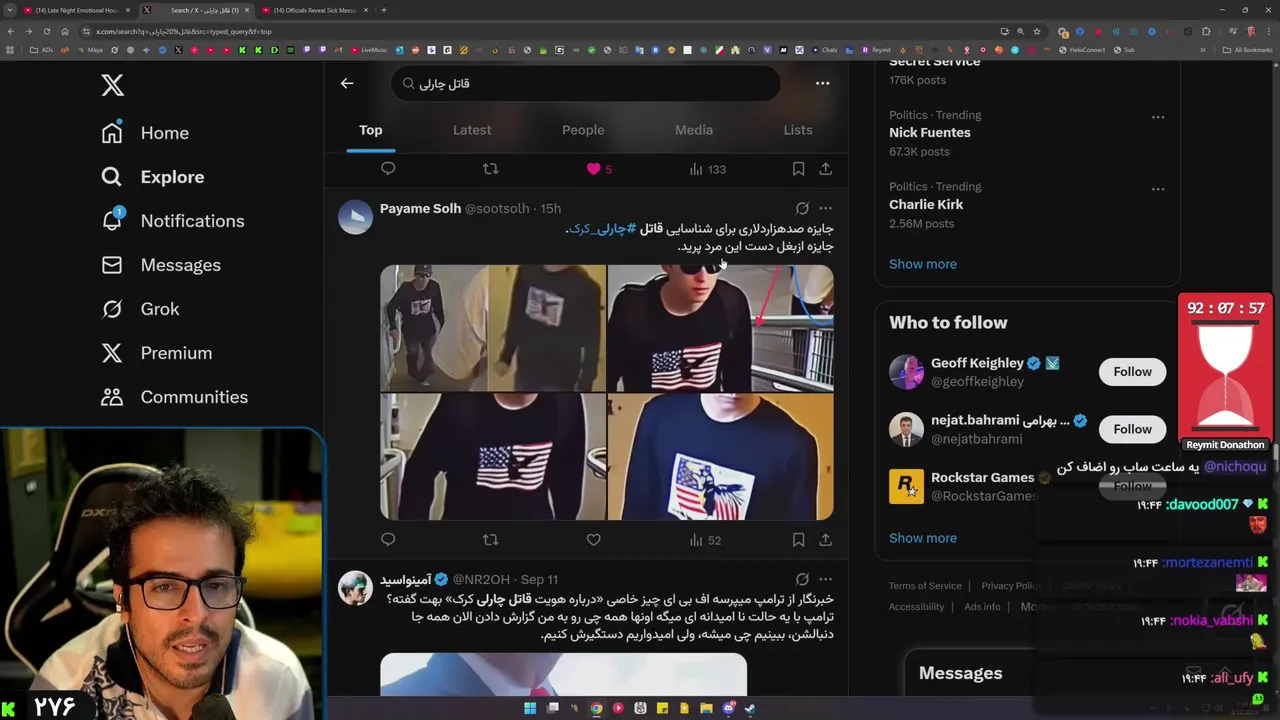1280x720 pixels.
Task: Open Accessibility footer link
Action: [916, 607]
